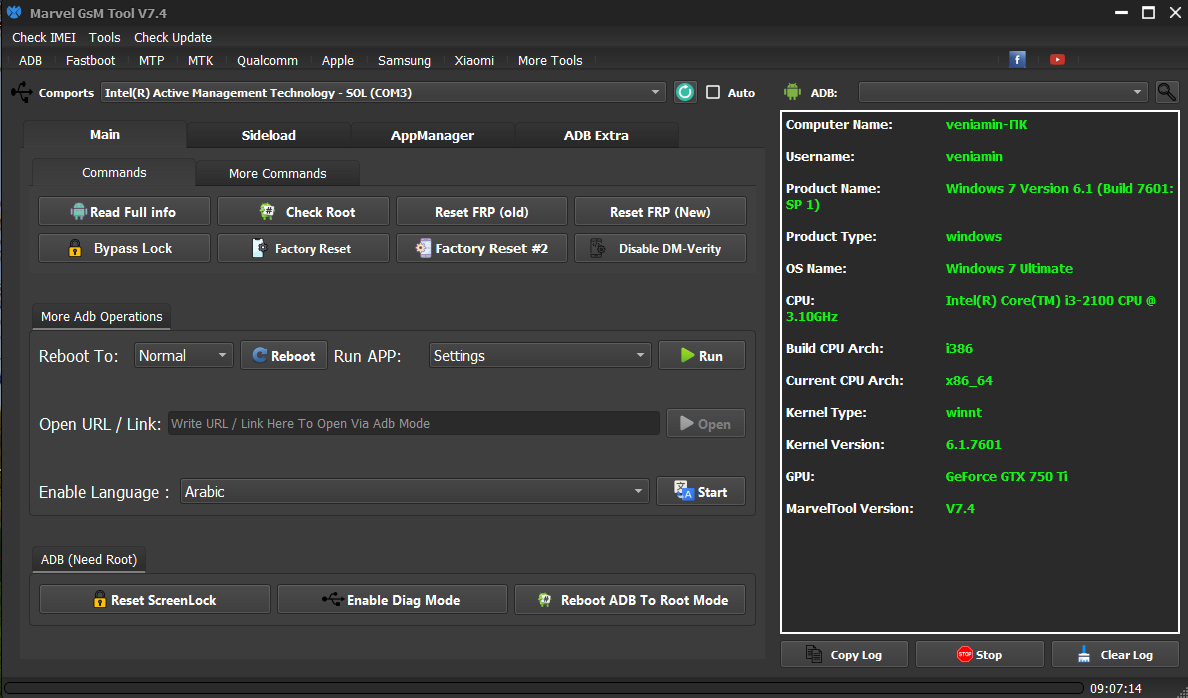Open the Run APP Settings dropdown

tap(539, 355)
